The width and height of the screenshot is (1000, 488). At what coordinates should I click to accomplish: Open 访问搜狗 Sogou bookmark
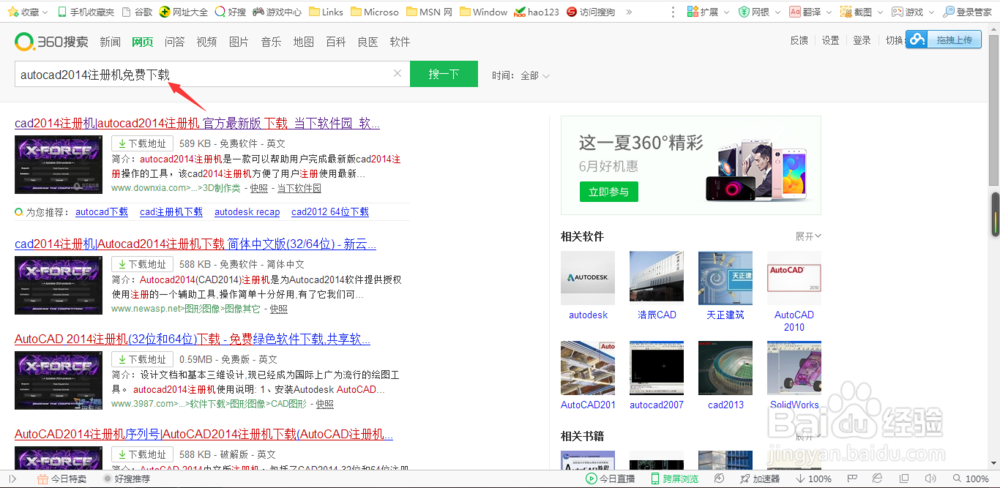click(591, 12)
